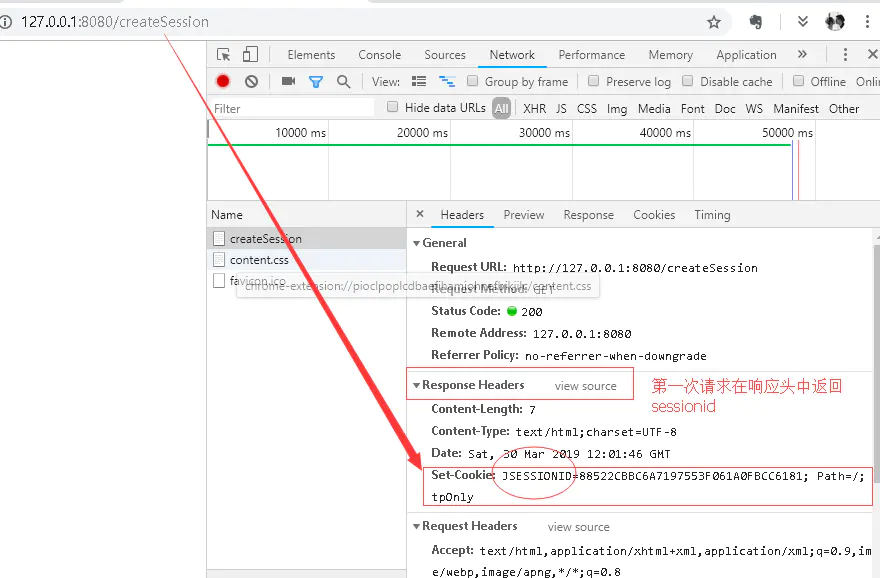Viewport: 880px width, 578px height.
Task: Select the content.css request row
Action: pos(307,260)
